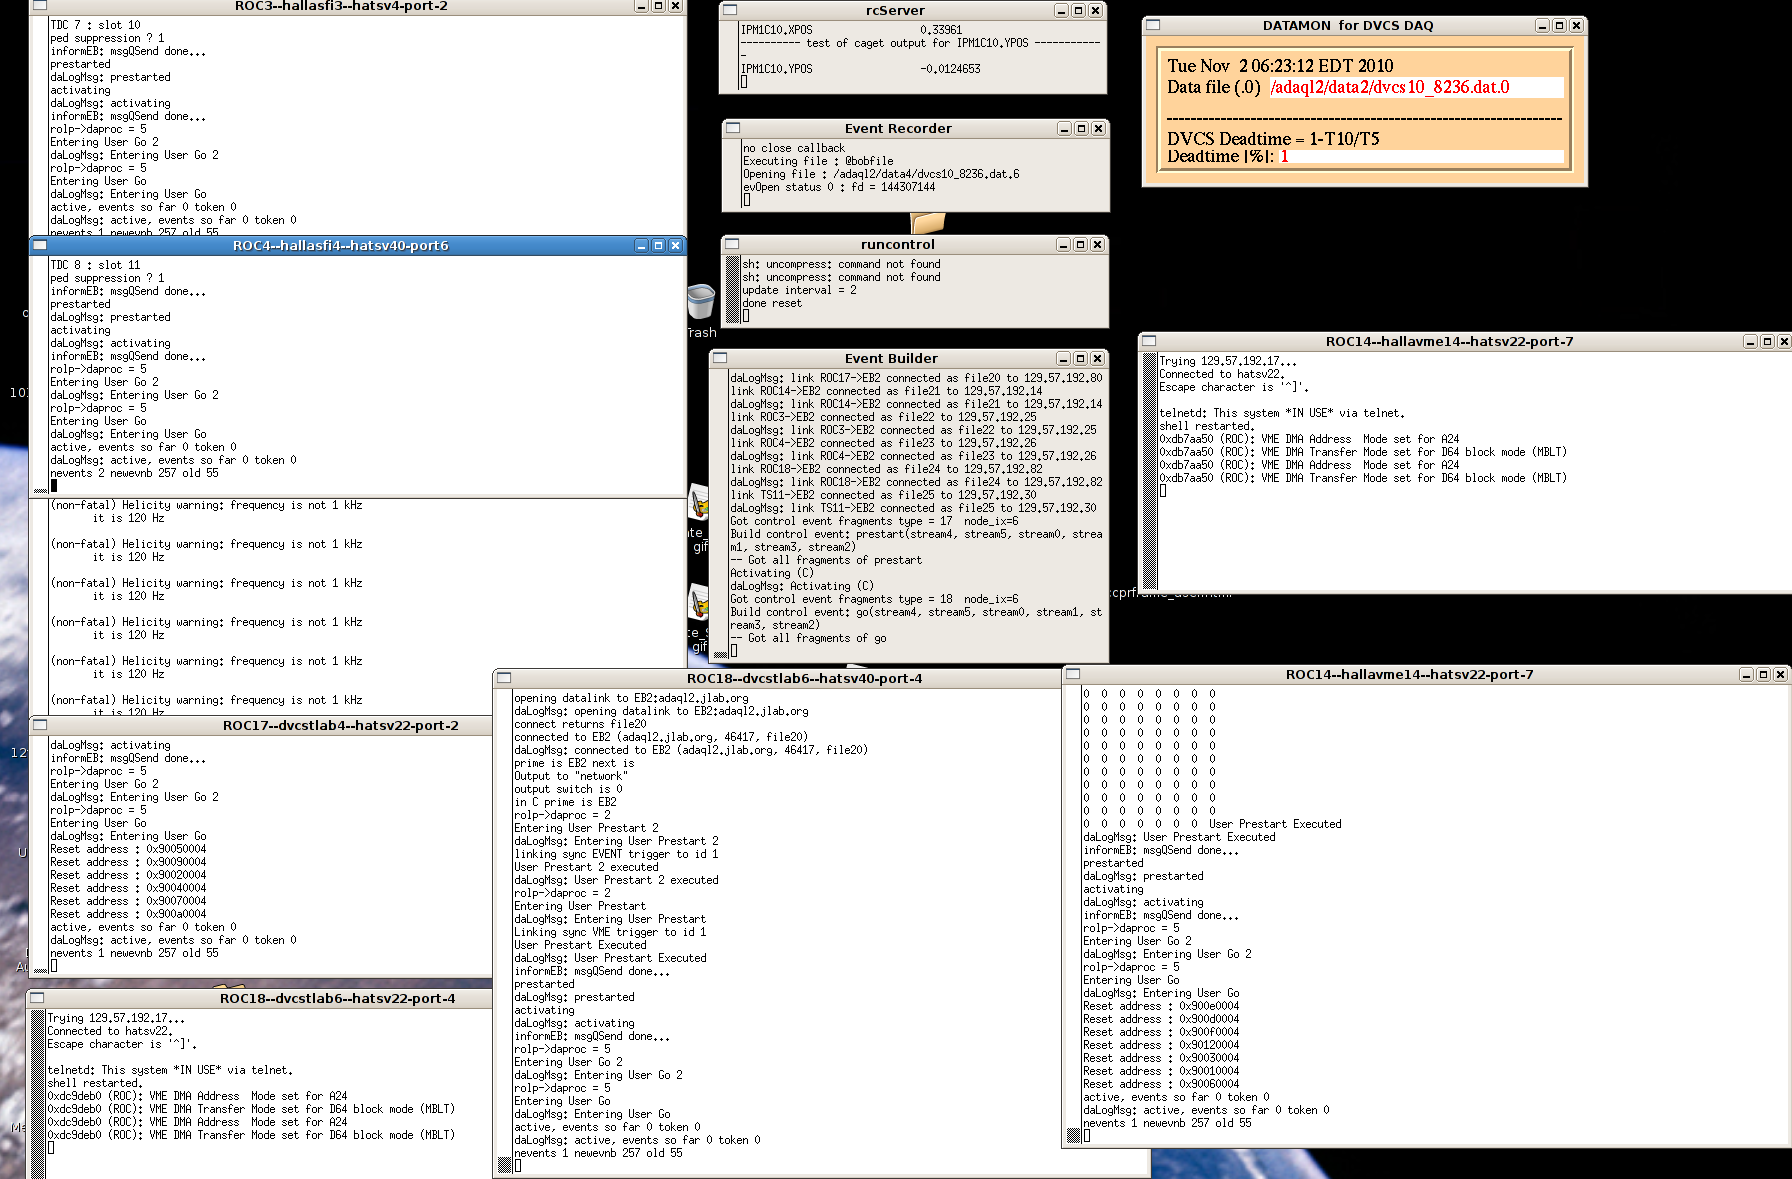Minimize the DATAMON for DVCS DAQ window

click(x=1542, y=25)
